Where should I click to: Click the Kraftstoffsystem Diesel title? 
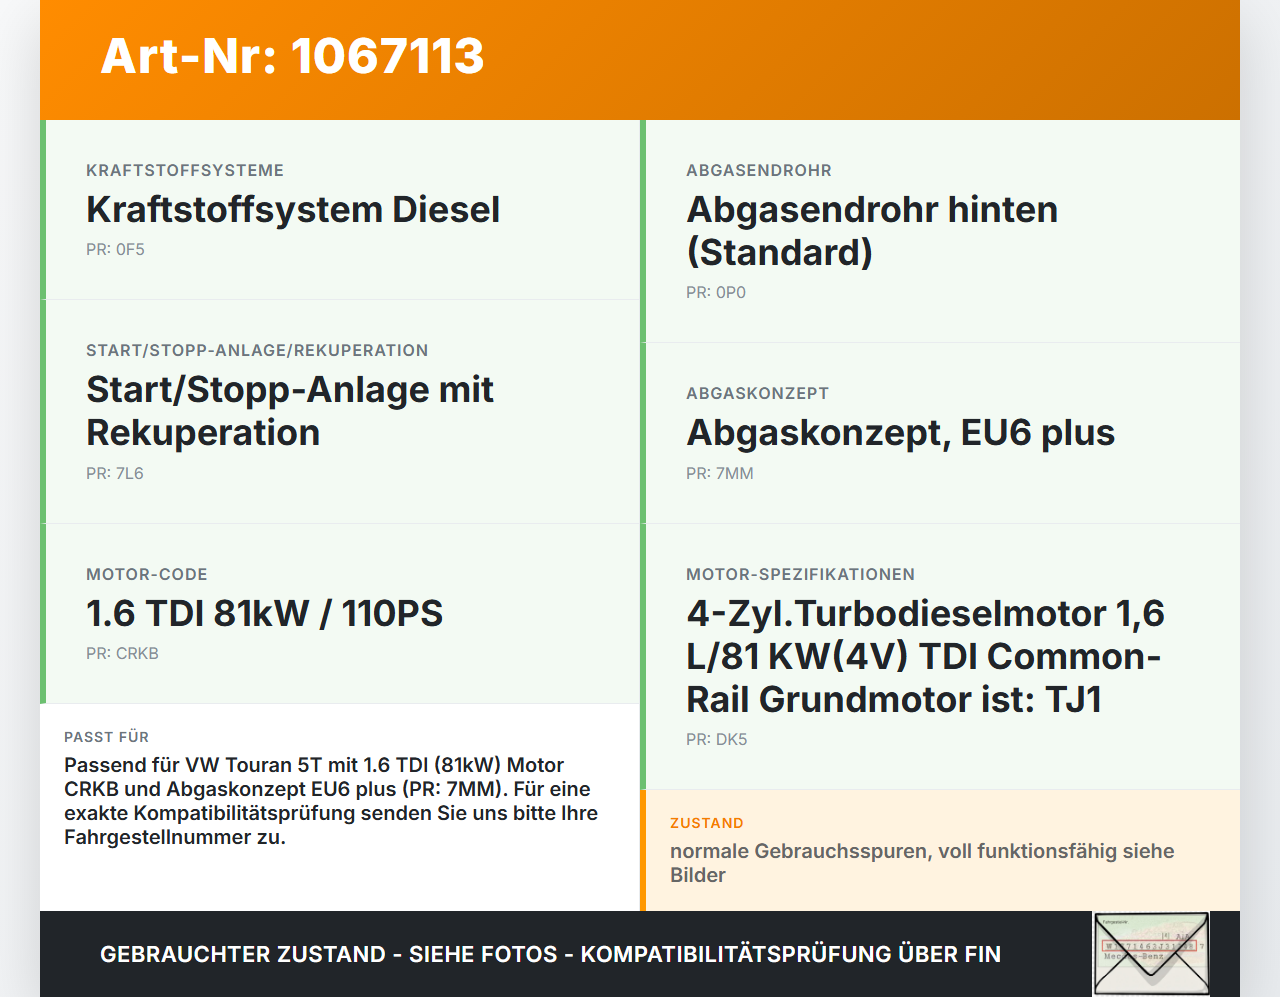click(293, 209)
